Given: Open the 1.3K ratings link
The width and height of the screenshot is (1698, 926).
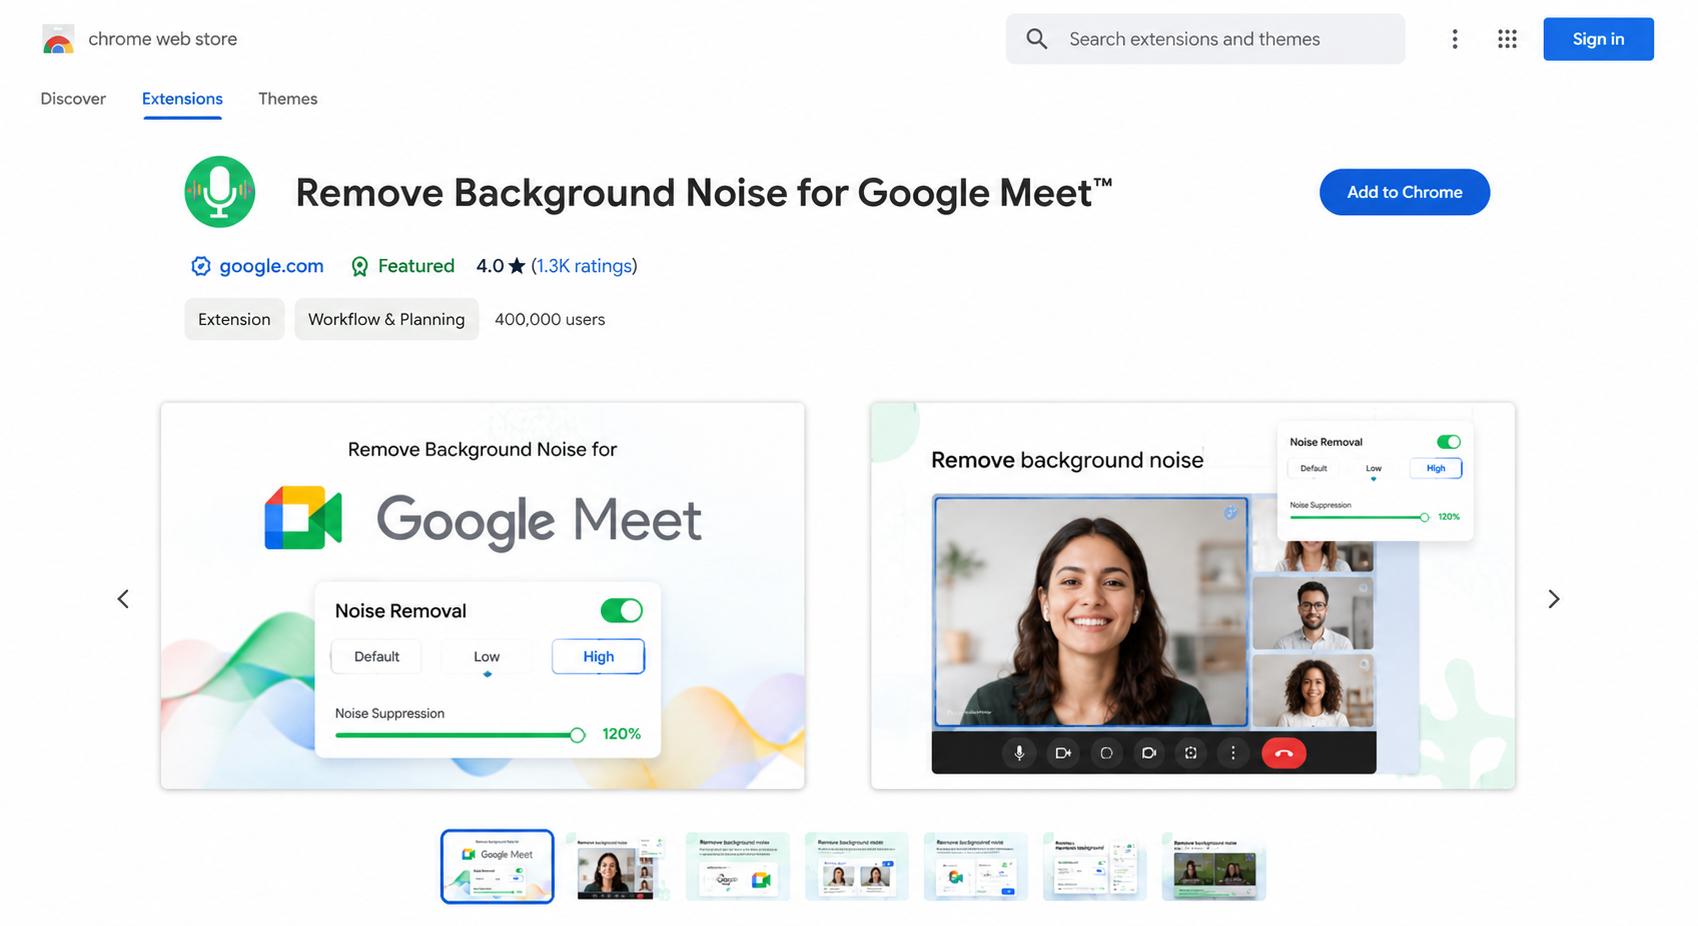Looking at the screenshot, I should click(x=584, y=266).
